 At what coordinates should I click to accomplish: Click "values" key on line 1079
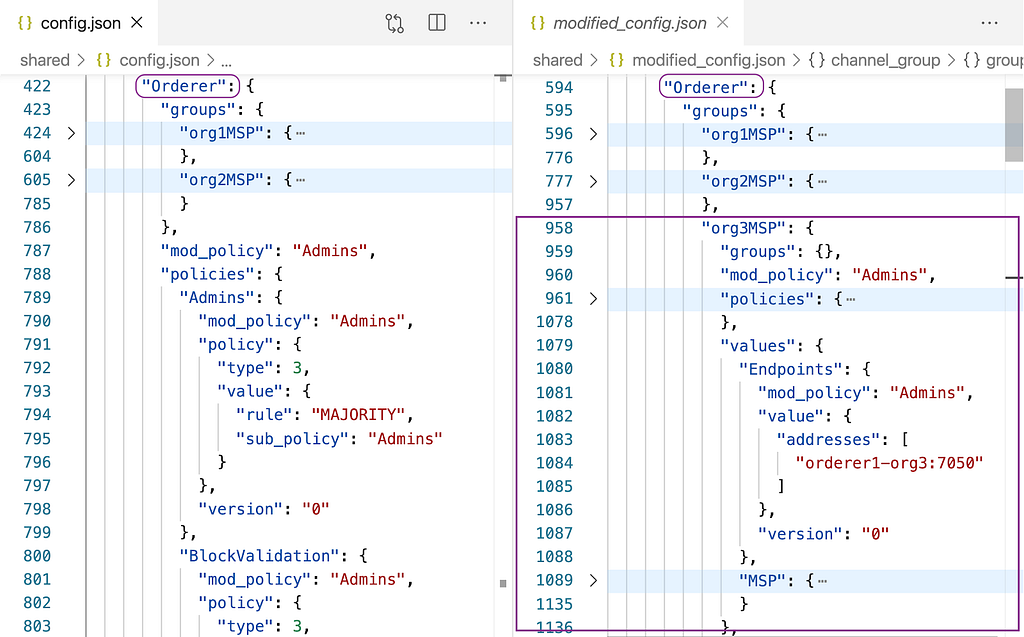[758, 346]
